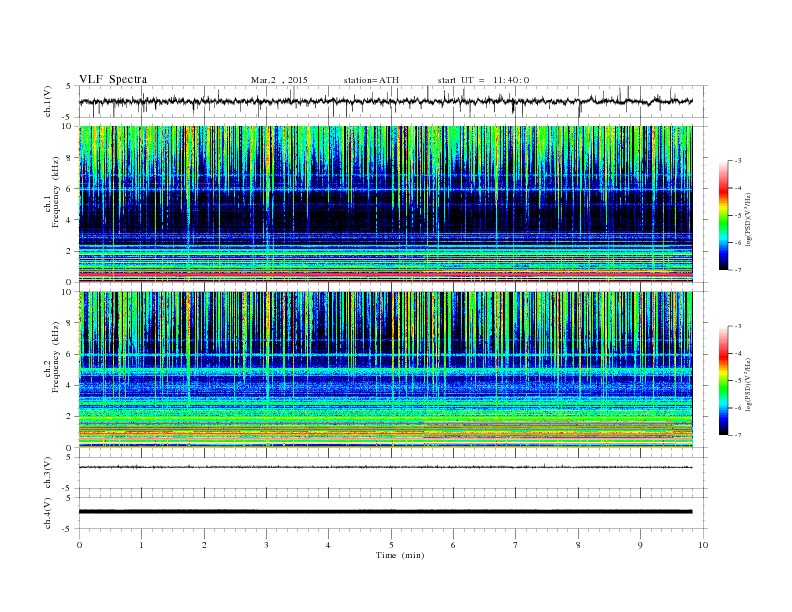792x612 pixels.
Task: Click the 'Mar.2 , 2015' date label
Action: click(279, 80)
